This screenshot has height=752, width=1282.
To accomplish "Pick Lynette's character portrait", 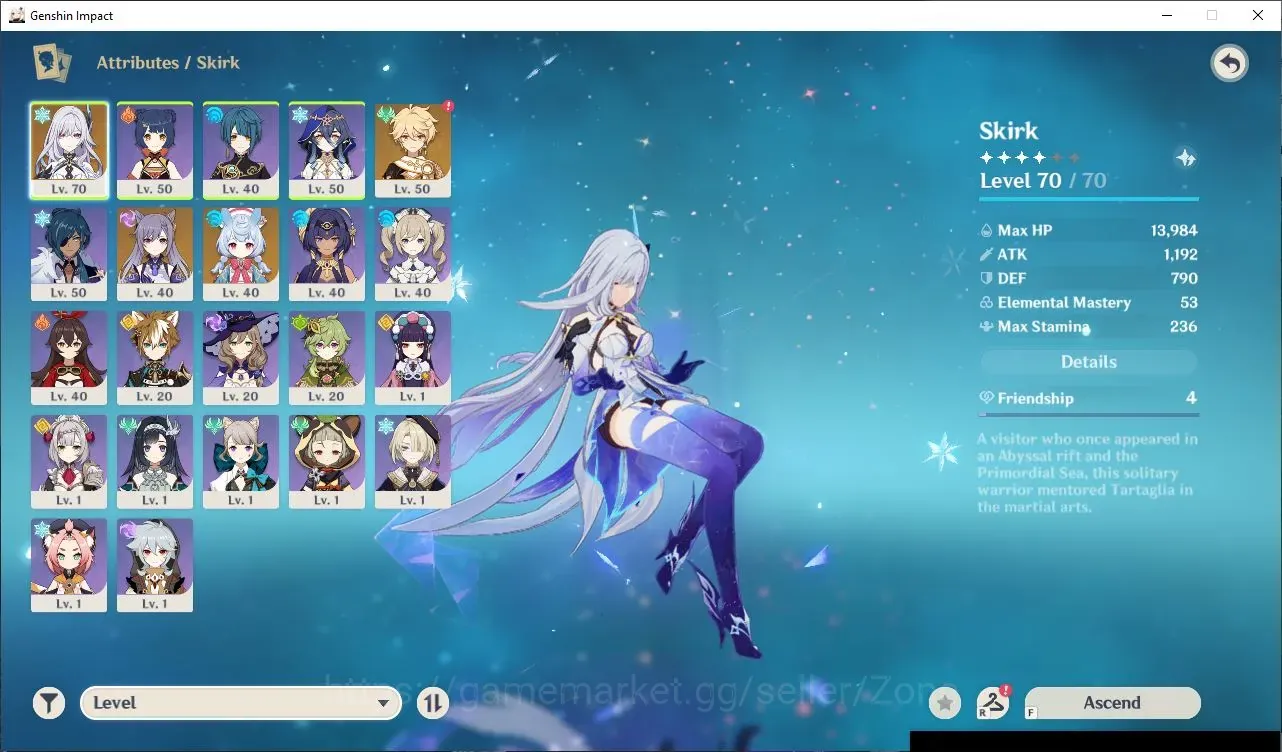I will point(241,462).
